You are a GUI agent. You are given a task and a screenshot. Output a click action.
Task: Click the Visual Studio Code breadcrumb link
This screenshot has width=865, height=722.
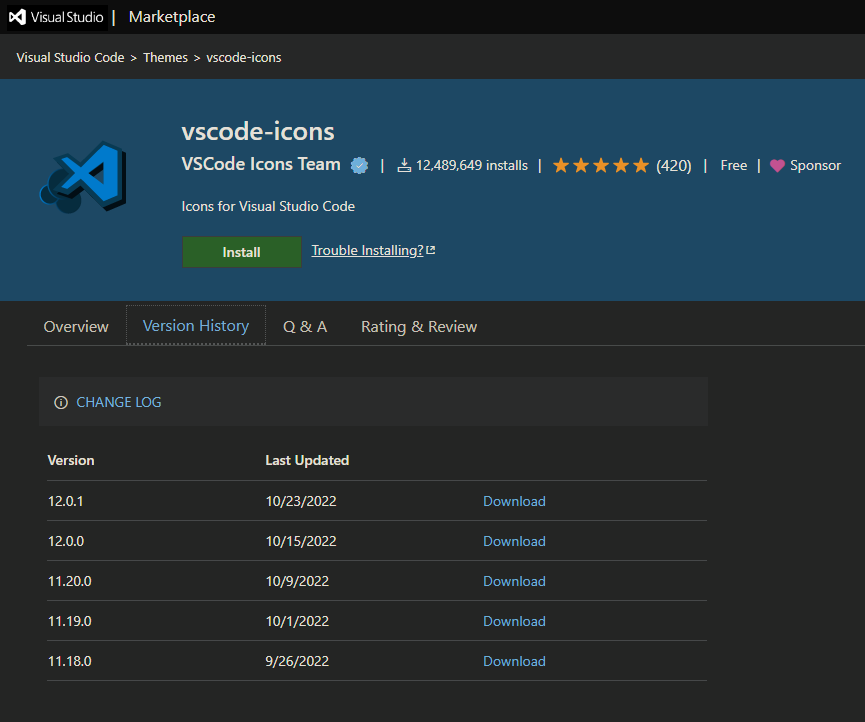click(x=70, y=57)
